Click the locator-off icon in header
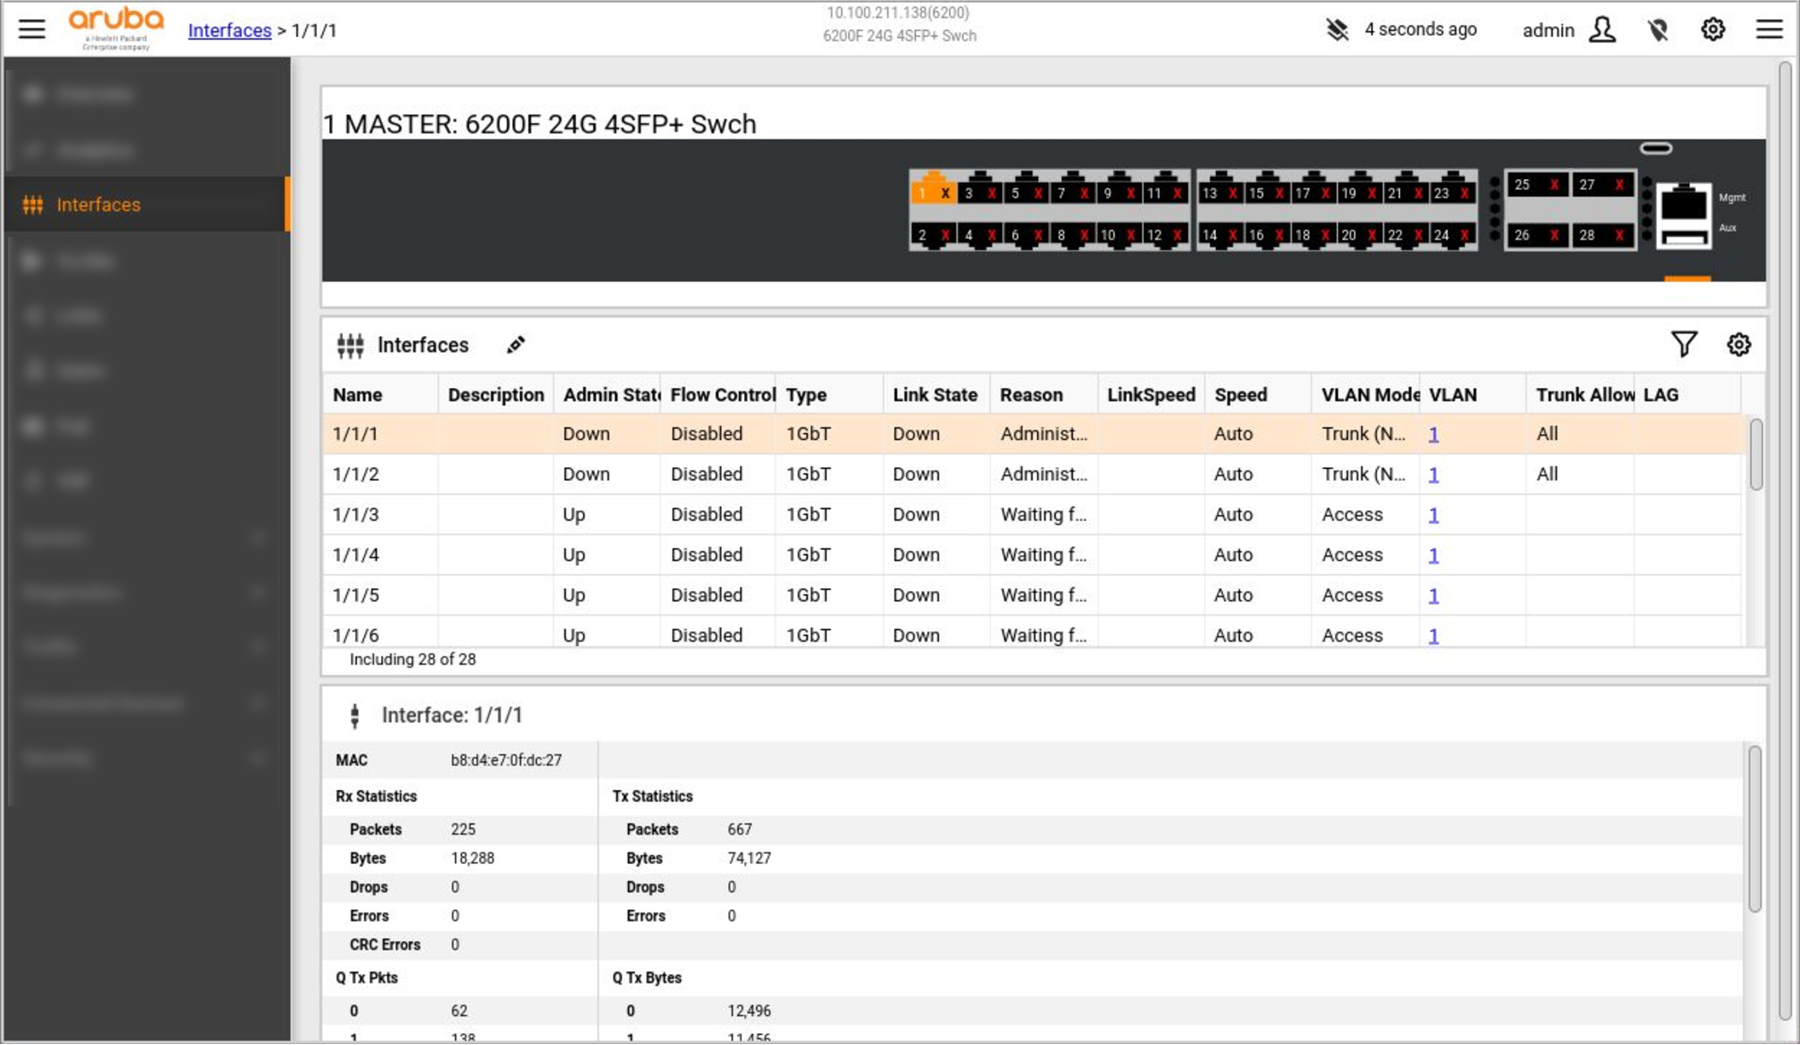The height and width of the screenshot is (1045, 1800). click(1659, 30)
